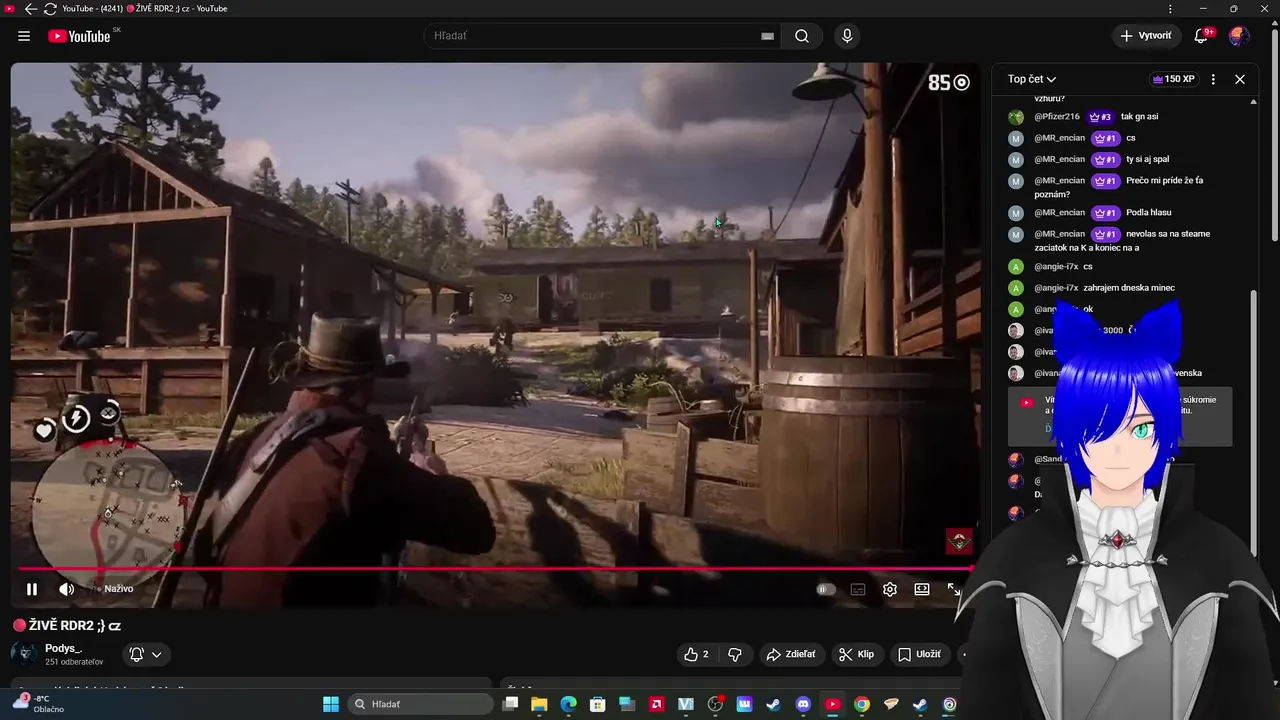Click chat message 'tak gn asi'
This screenshot has height=720, width=1280.
(1139, 117)
